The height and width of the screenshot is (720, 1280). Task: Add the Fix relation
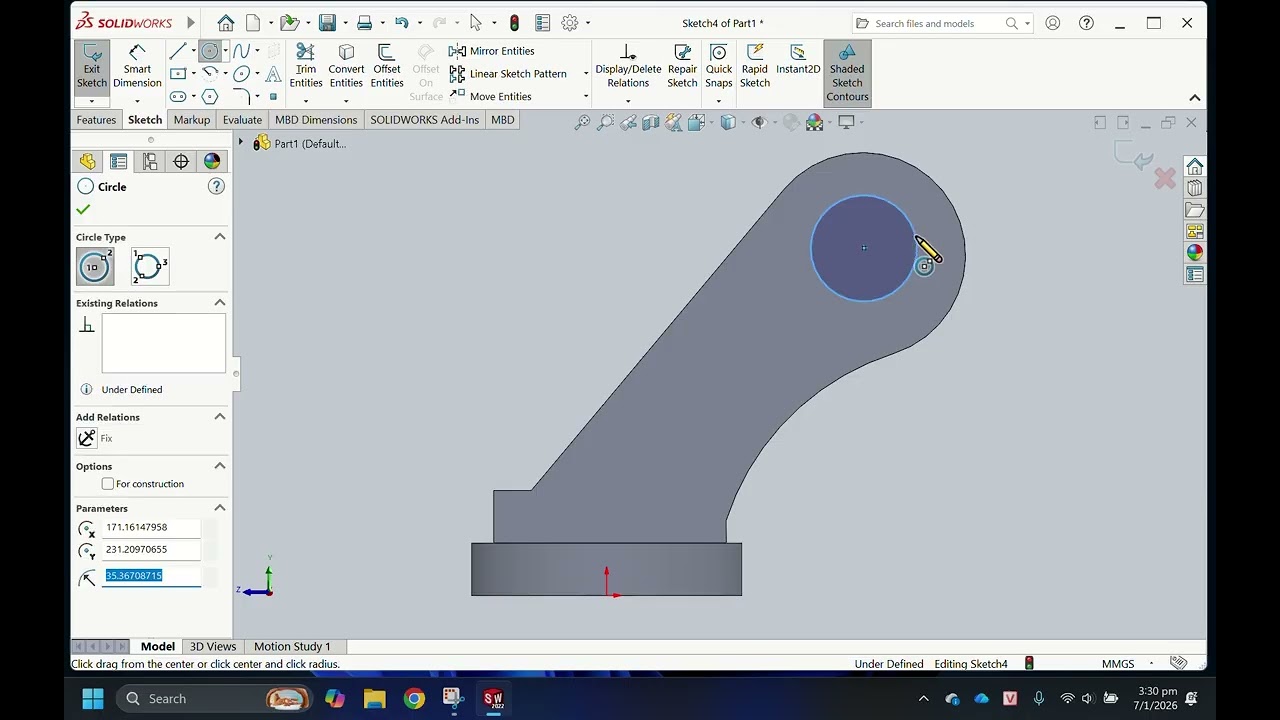87,438
